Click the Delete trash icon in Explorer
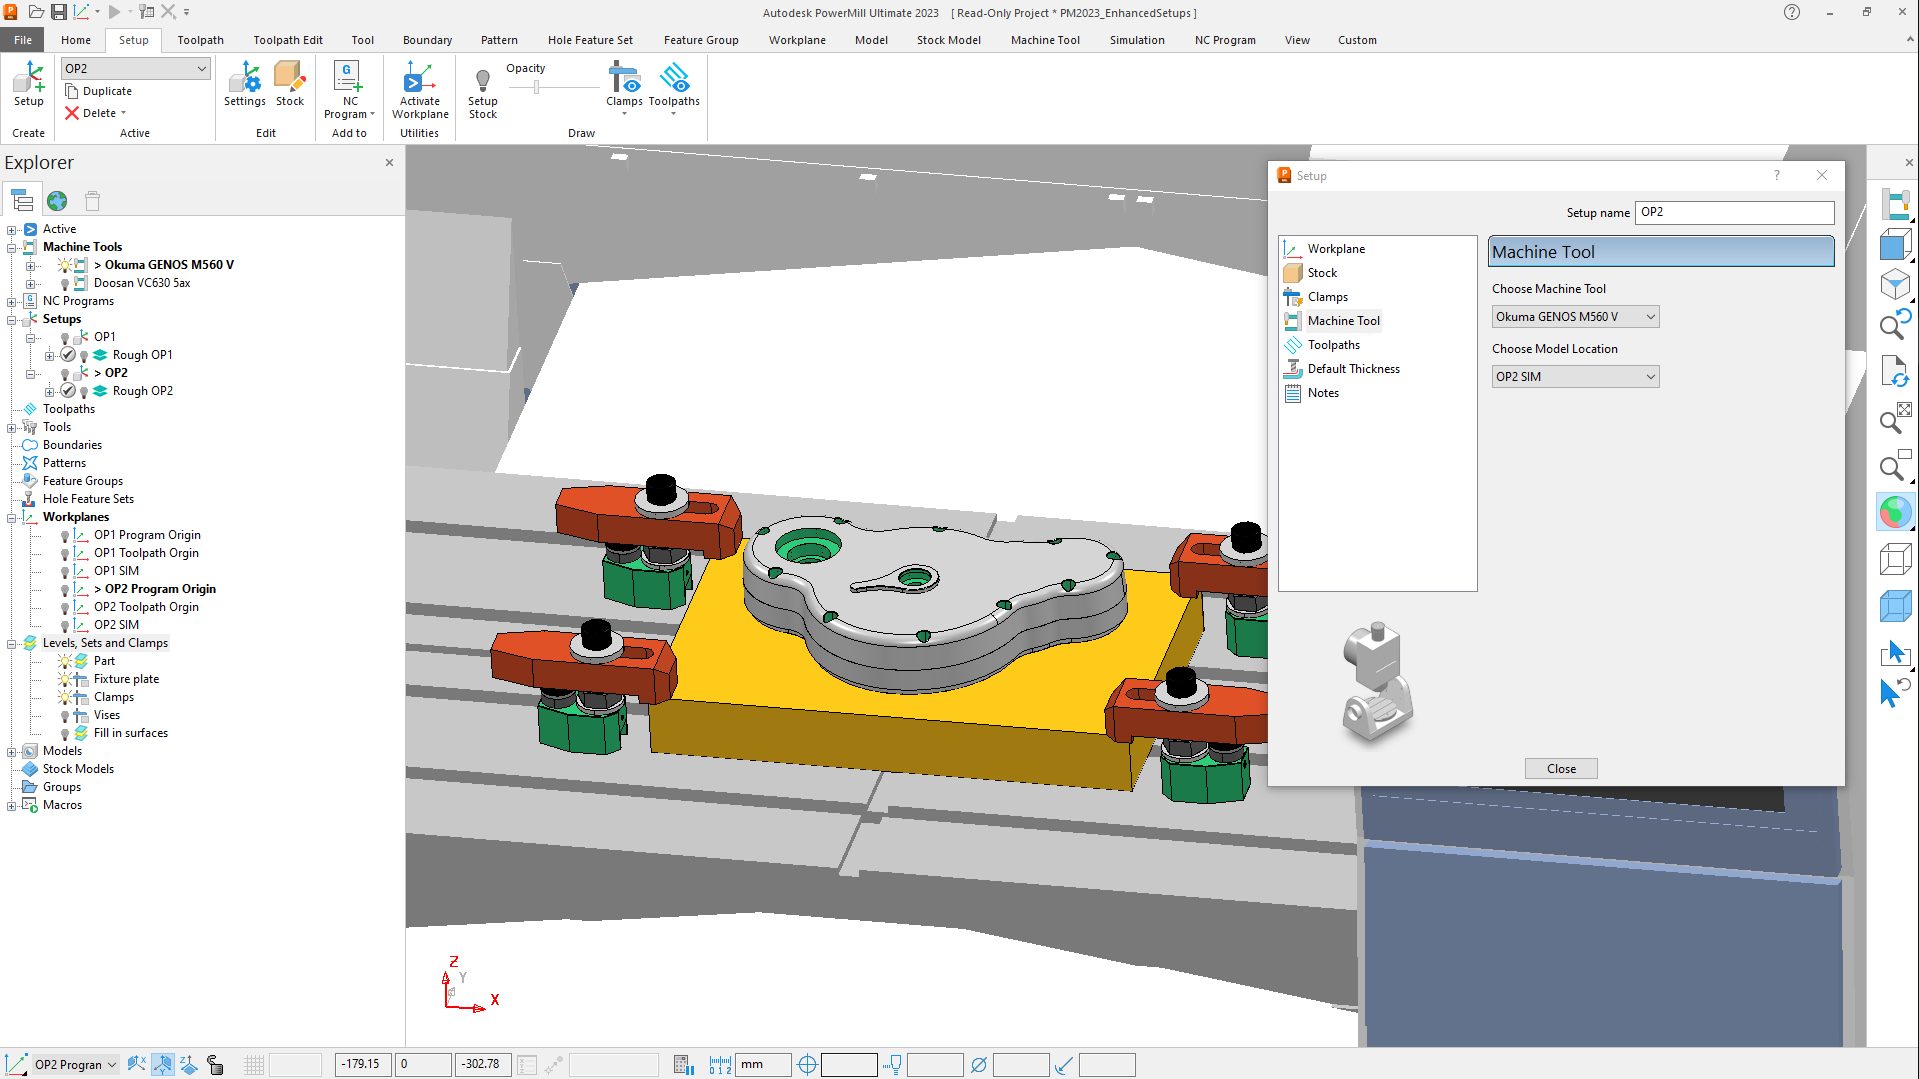 point(91,200)
